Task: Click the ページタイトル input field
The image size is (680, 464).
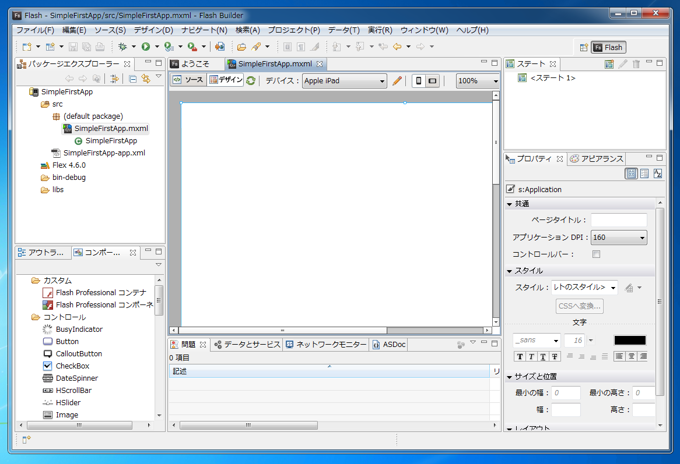Action: click(619, 220)
